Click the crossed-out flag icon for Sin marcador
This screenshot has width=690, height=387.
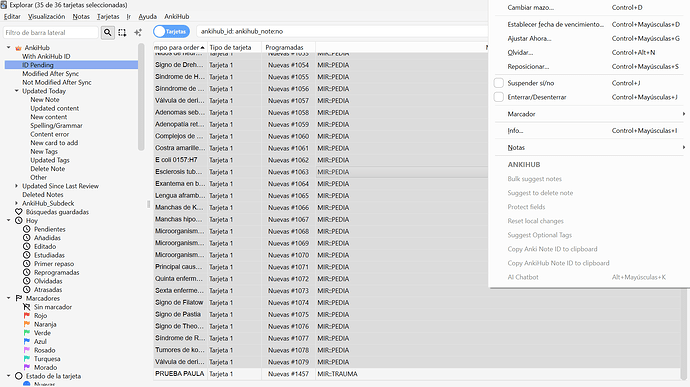(x=27, y=307)
